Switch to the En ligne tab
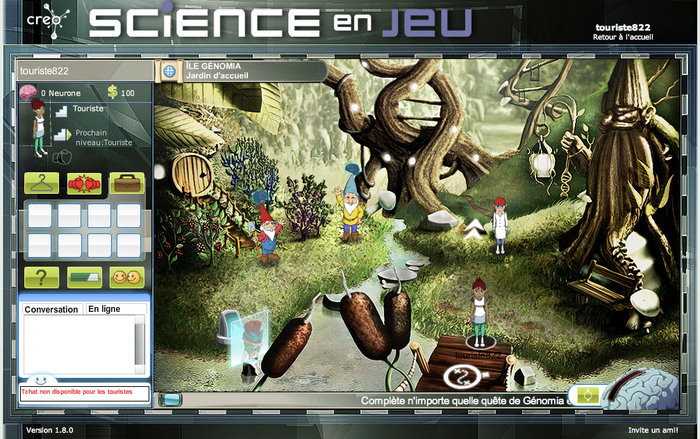 104,309
